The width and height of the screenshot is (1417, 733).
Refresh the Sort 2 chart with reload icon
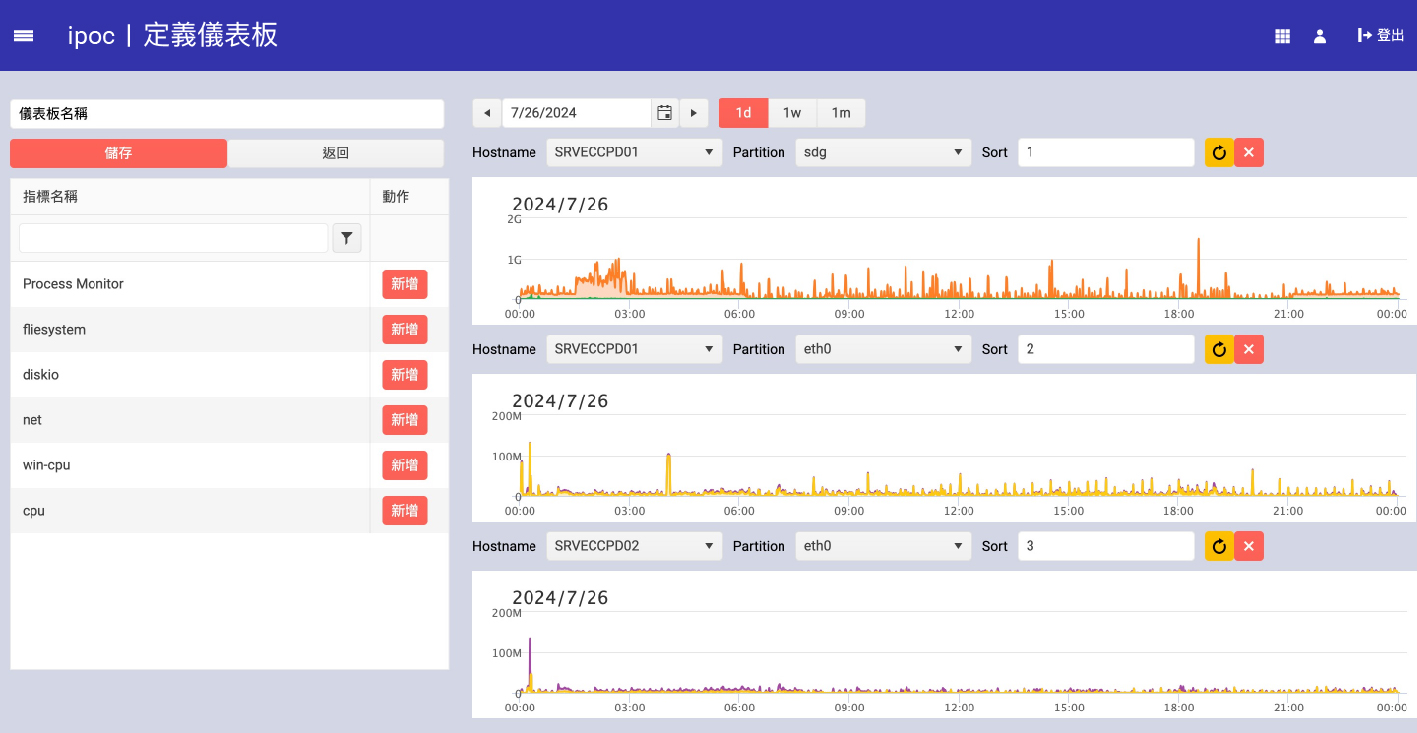(1219, 350)
